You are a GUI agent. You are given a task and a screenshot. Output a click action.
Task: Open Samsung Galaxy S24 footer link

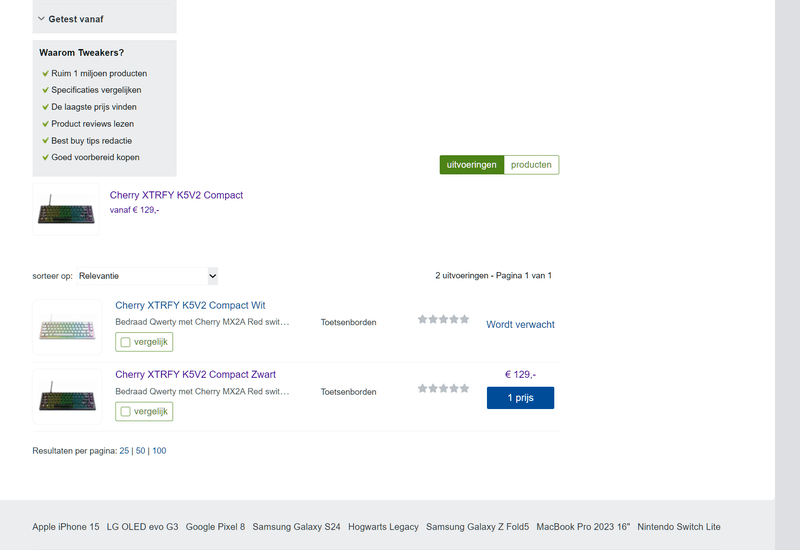(x=296, y=527)
